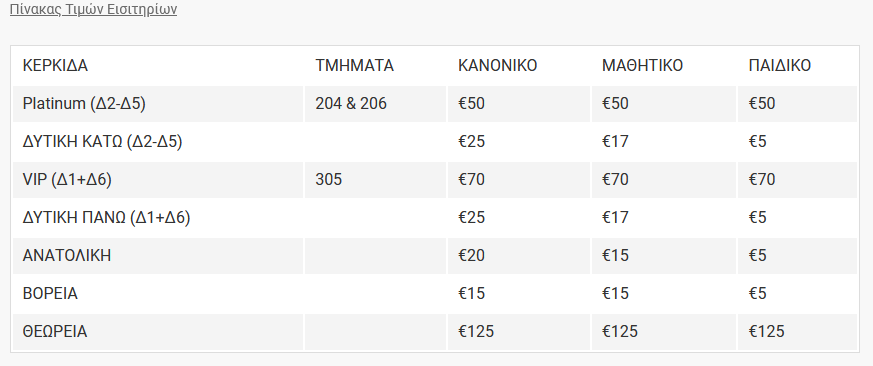Click the 305 section cell
The width and height of the screenshot is (873, 366).
click(328, 179)
